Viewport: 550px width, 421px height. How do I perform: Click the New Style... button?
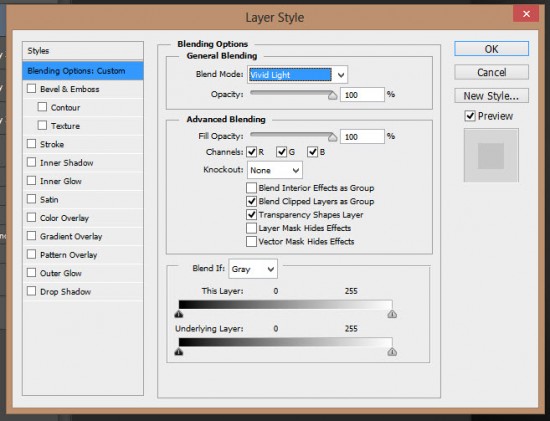point(491,95)
